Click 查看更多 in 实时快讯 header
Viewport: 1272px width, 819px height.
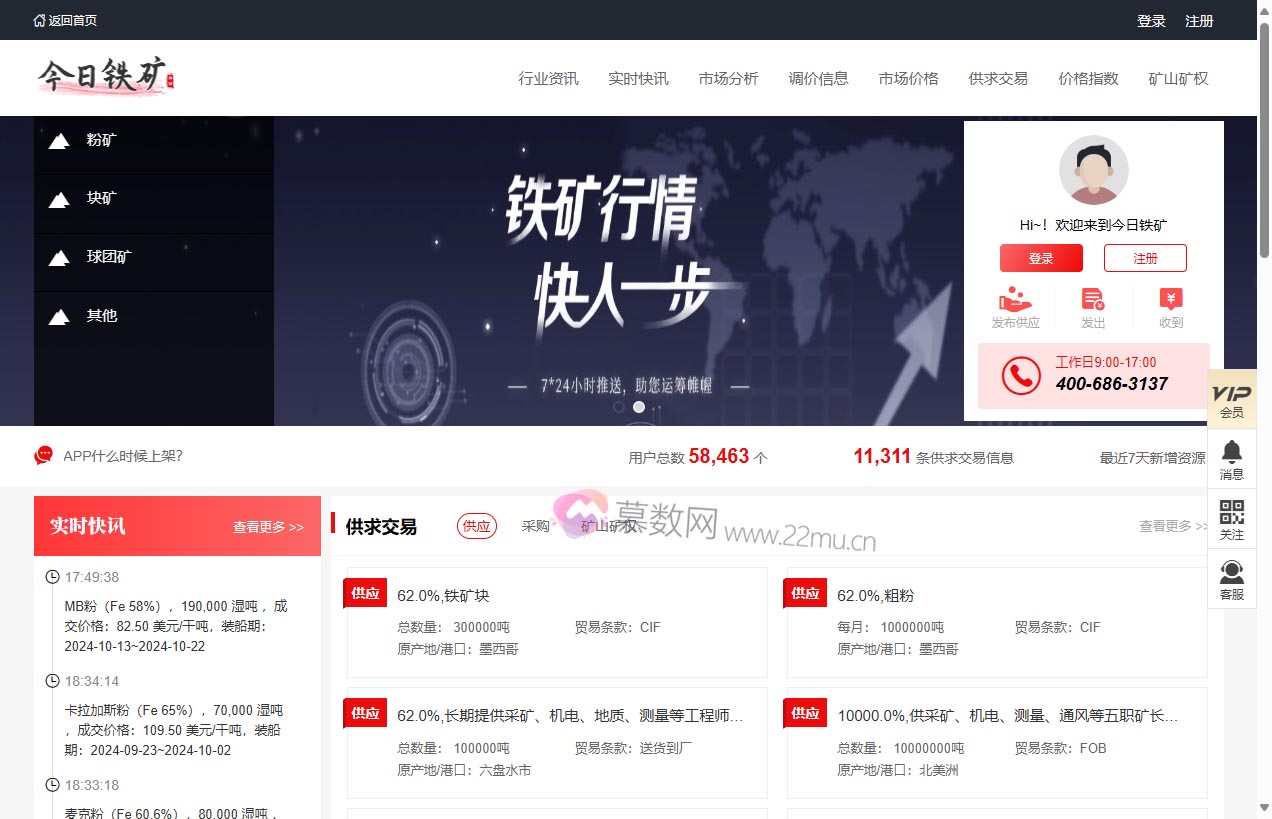click(x=268, y=527)
